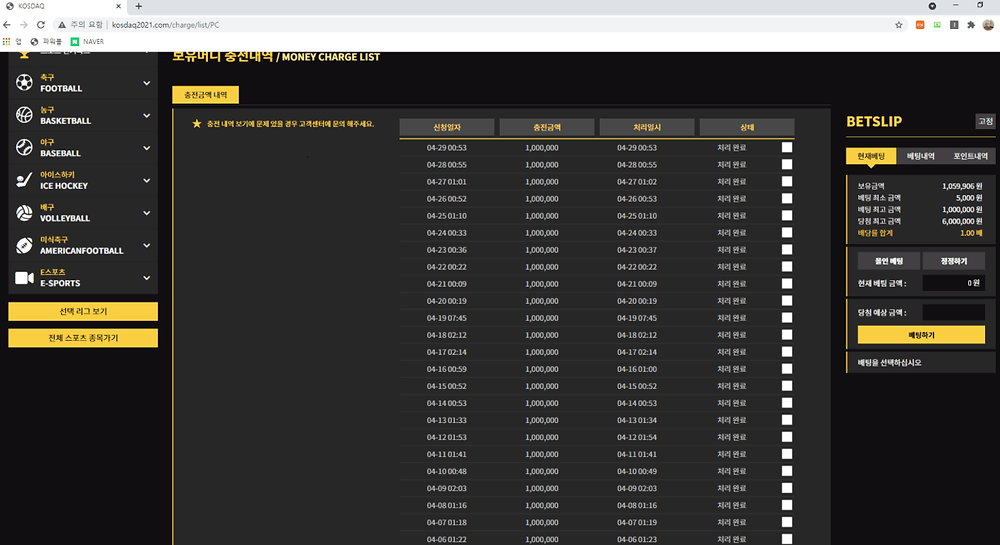Check the box for 04-23 00:36 row
This screenshot has width=1000, height=545.
[787, 250]
